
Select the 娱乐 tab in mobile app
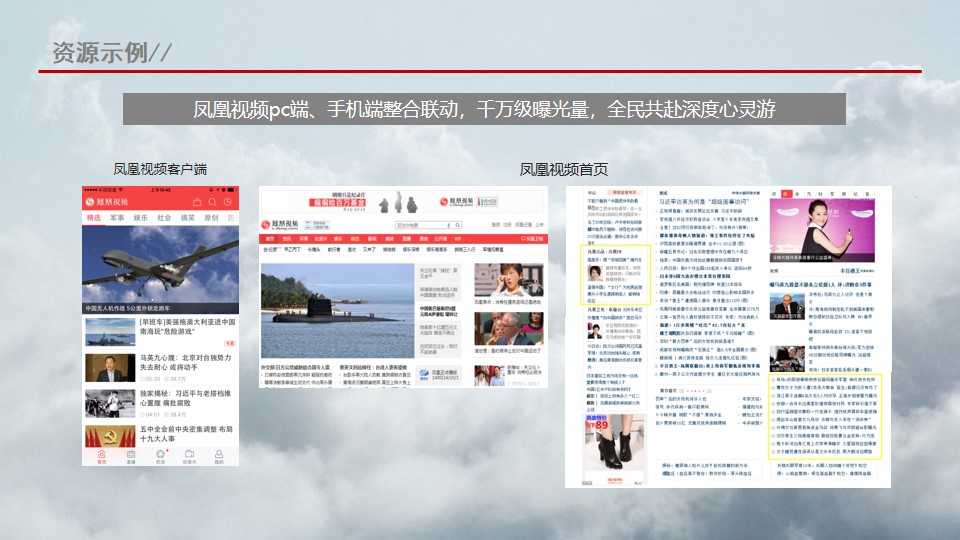(141, 218)
